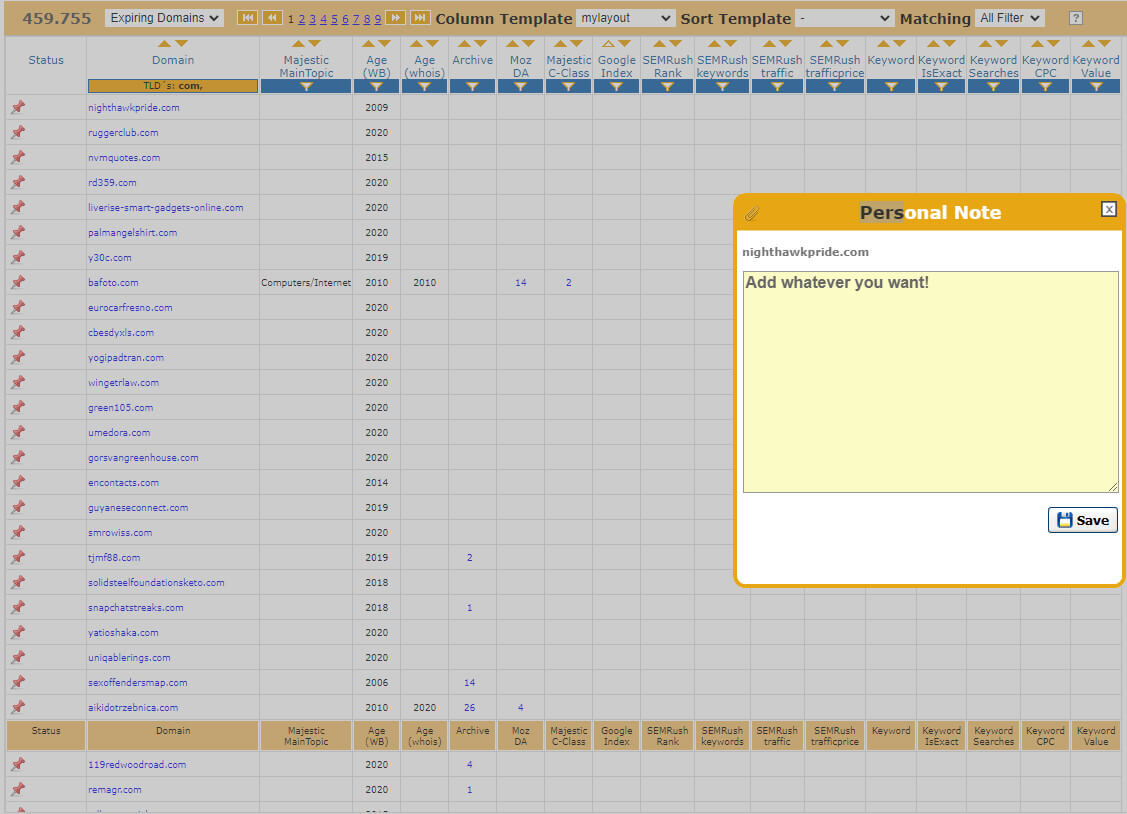This screenshot has width=1127, height=814.
Task: Click into the yellow note text area
Action: (930, 381)
